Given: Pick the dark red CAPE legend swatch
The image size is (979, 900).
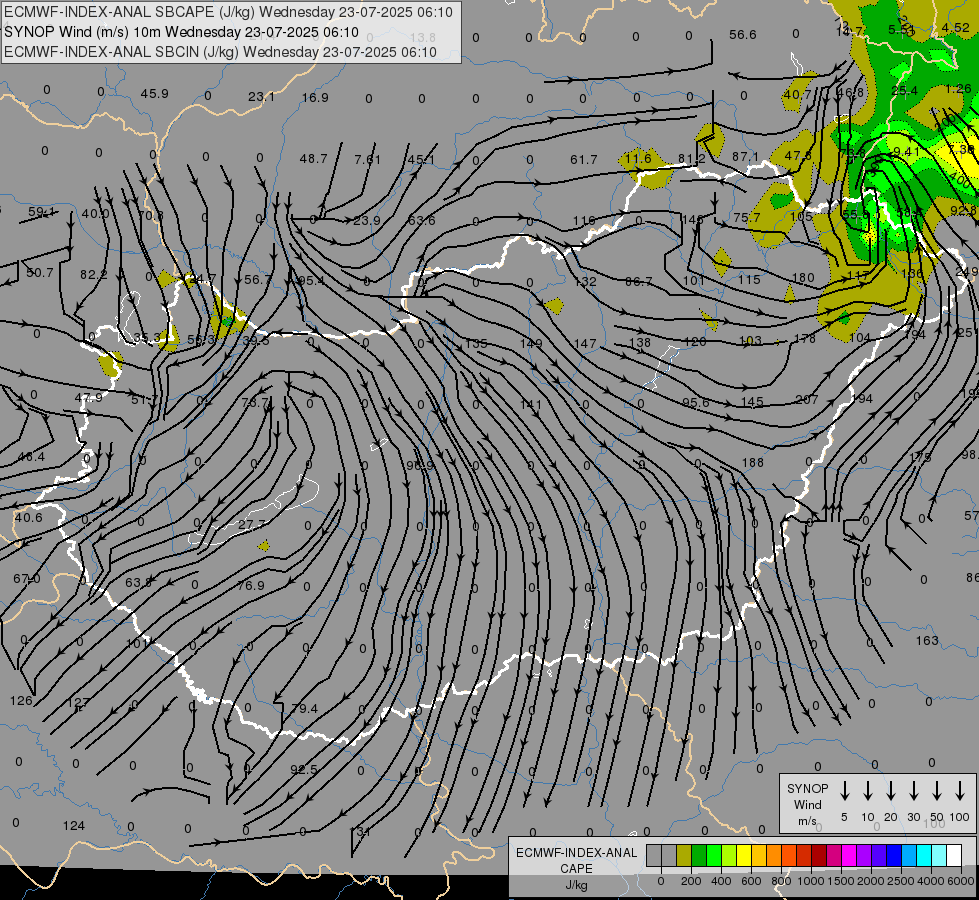Looking at the screenshot, I should tap(819, 855).
